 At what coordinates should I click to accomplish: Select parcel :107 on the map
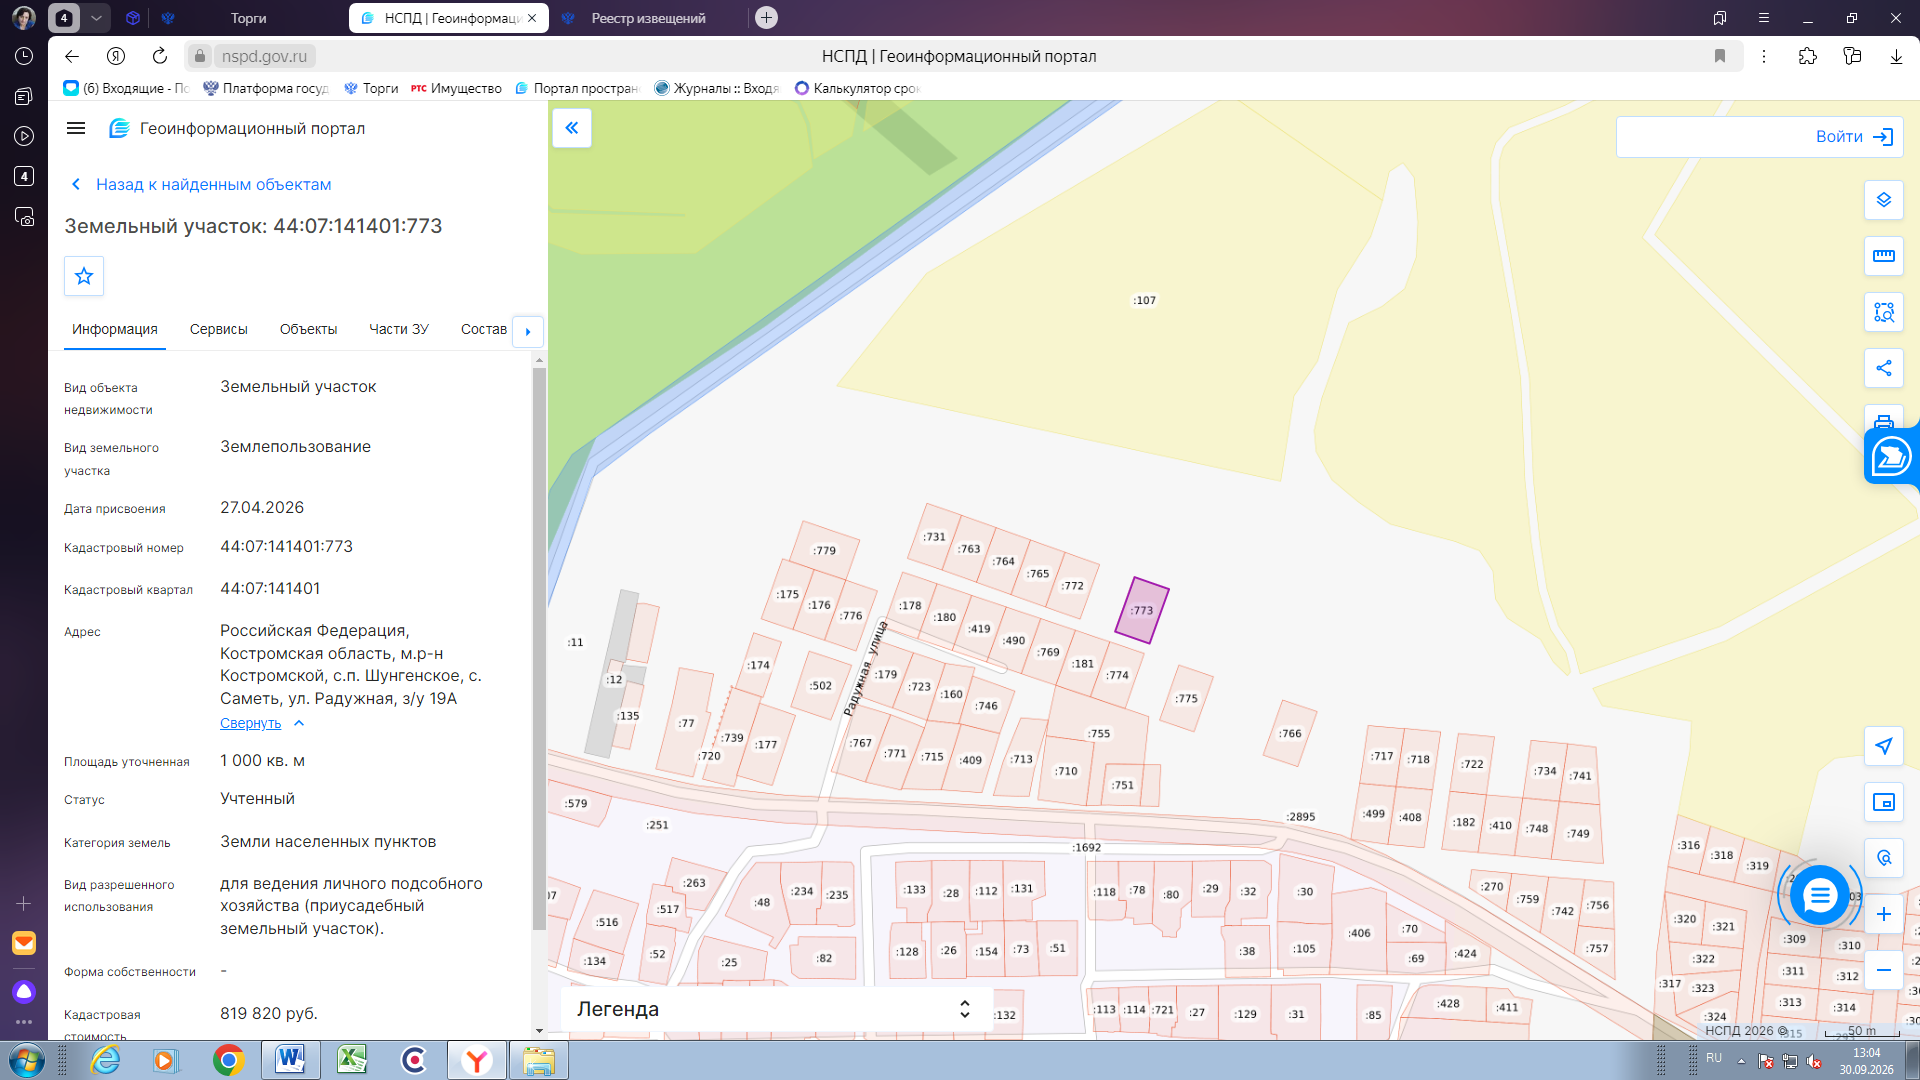(x=1145, y=300)
